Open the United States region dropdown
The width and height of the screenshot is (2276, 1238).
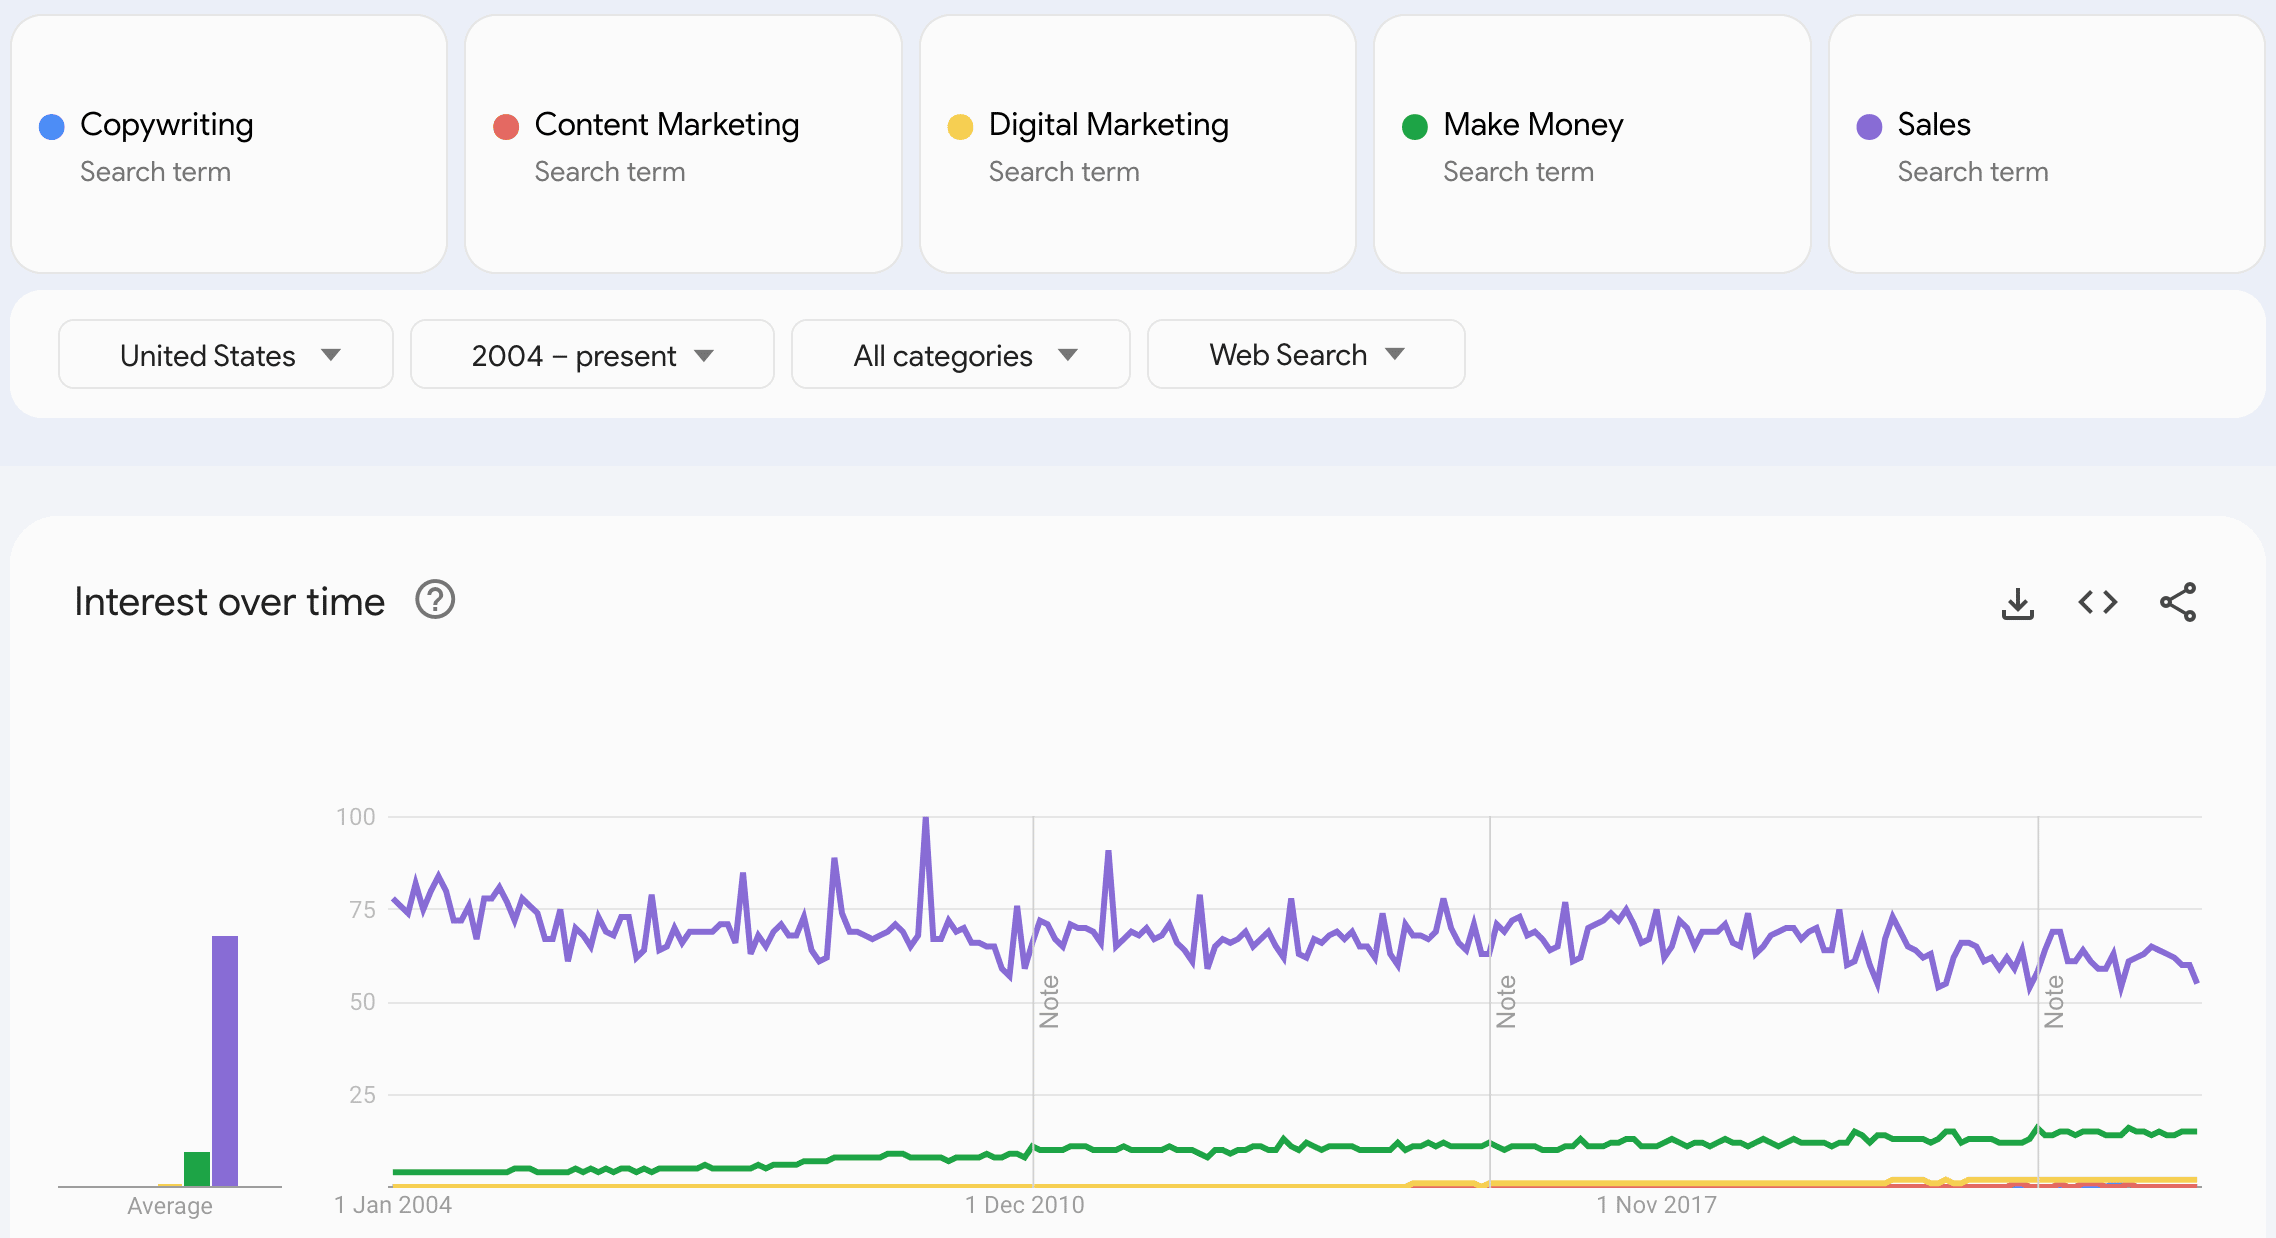tap(226, 355)
